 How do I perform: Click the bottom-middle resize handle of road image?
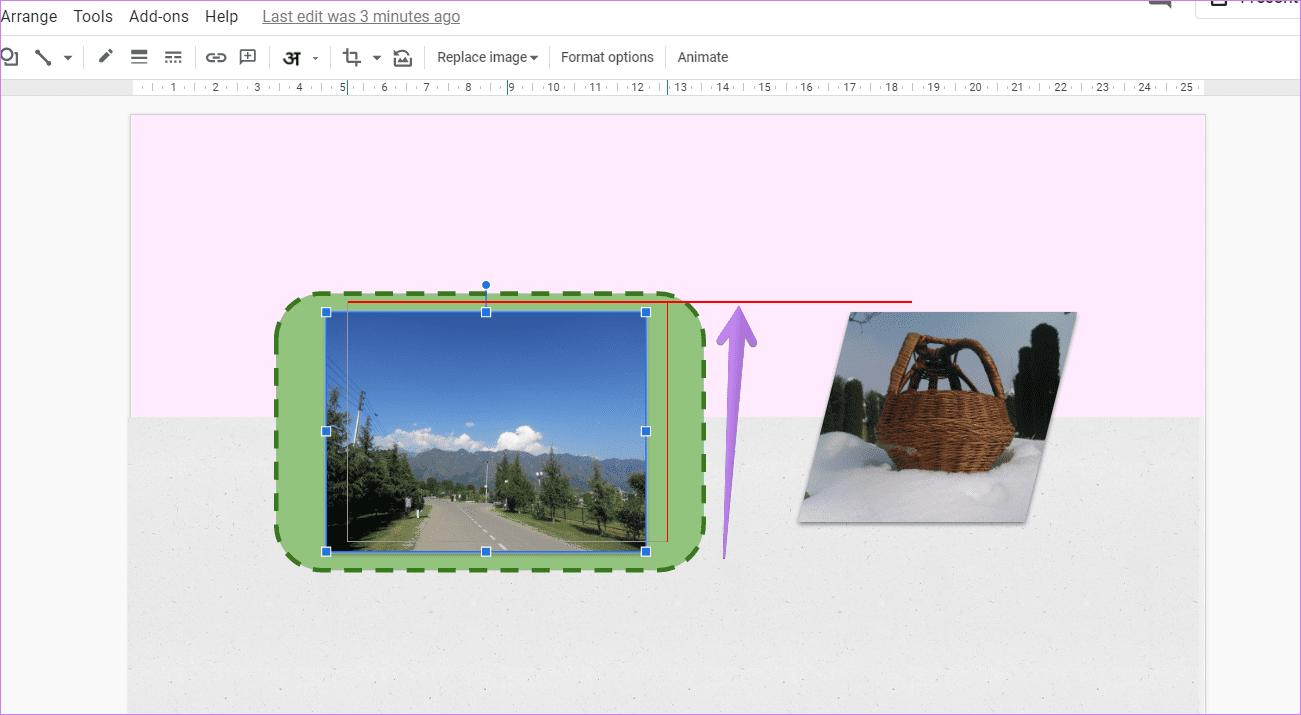486,551
